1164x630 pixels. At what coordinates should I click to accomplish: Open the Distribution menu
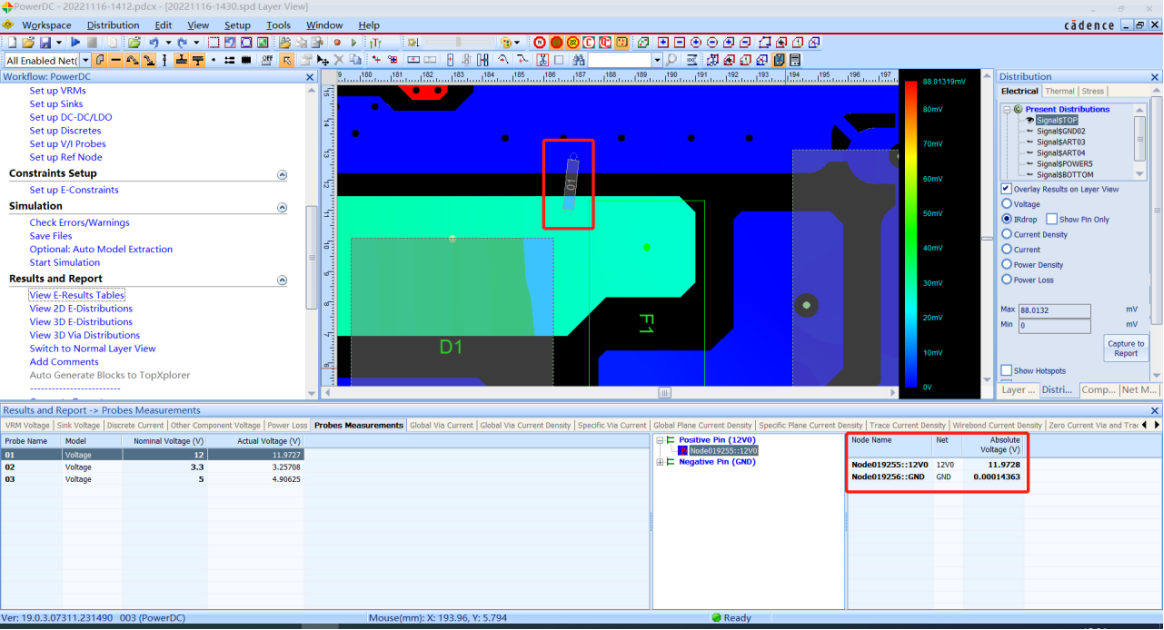coord(113,24)
